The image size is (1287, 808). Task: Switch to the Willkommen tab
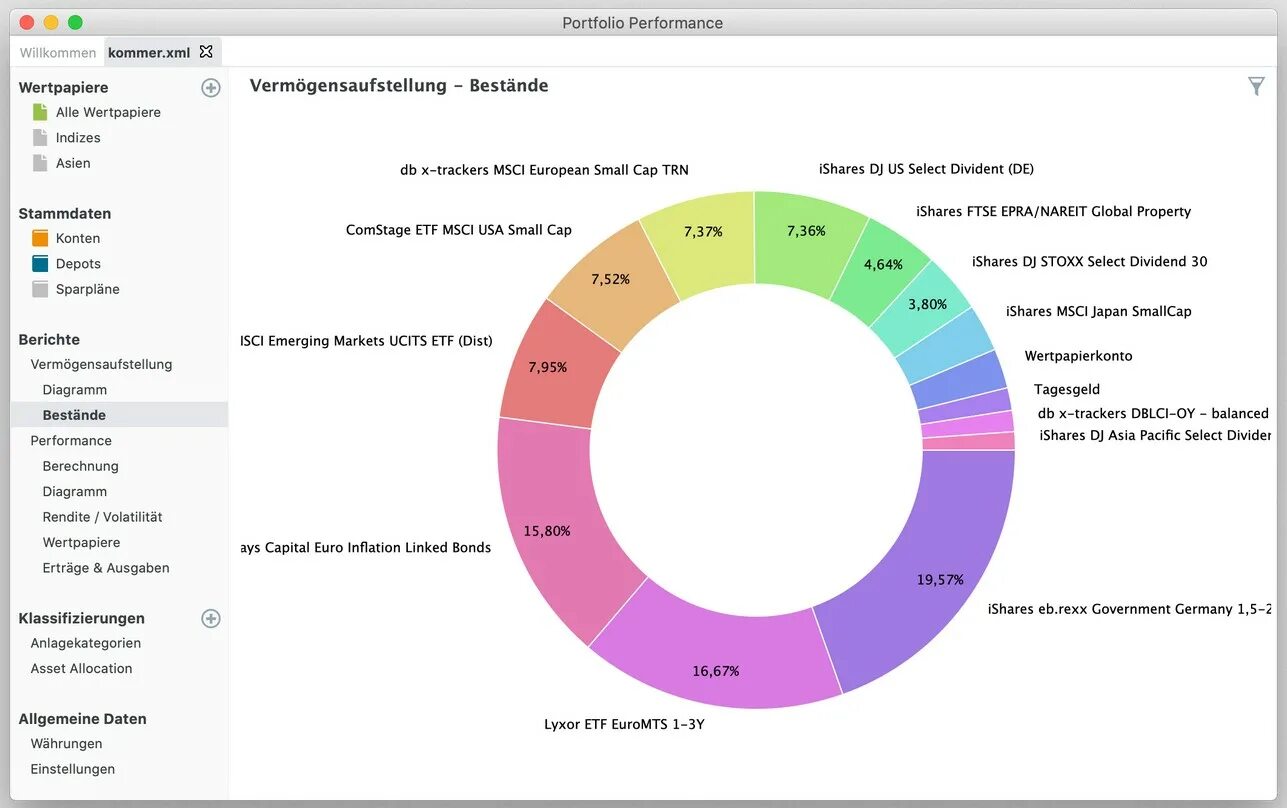pyautogui.click(x=58, y=52)
